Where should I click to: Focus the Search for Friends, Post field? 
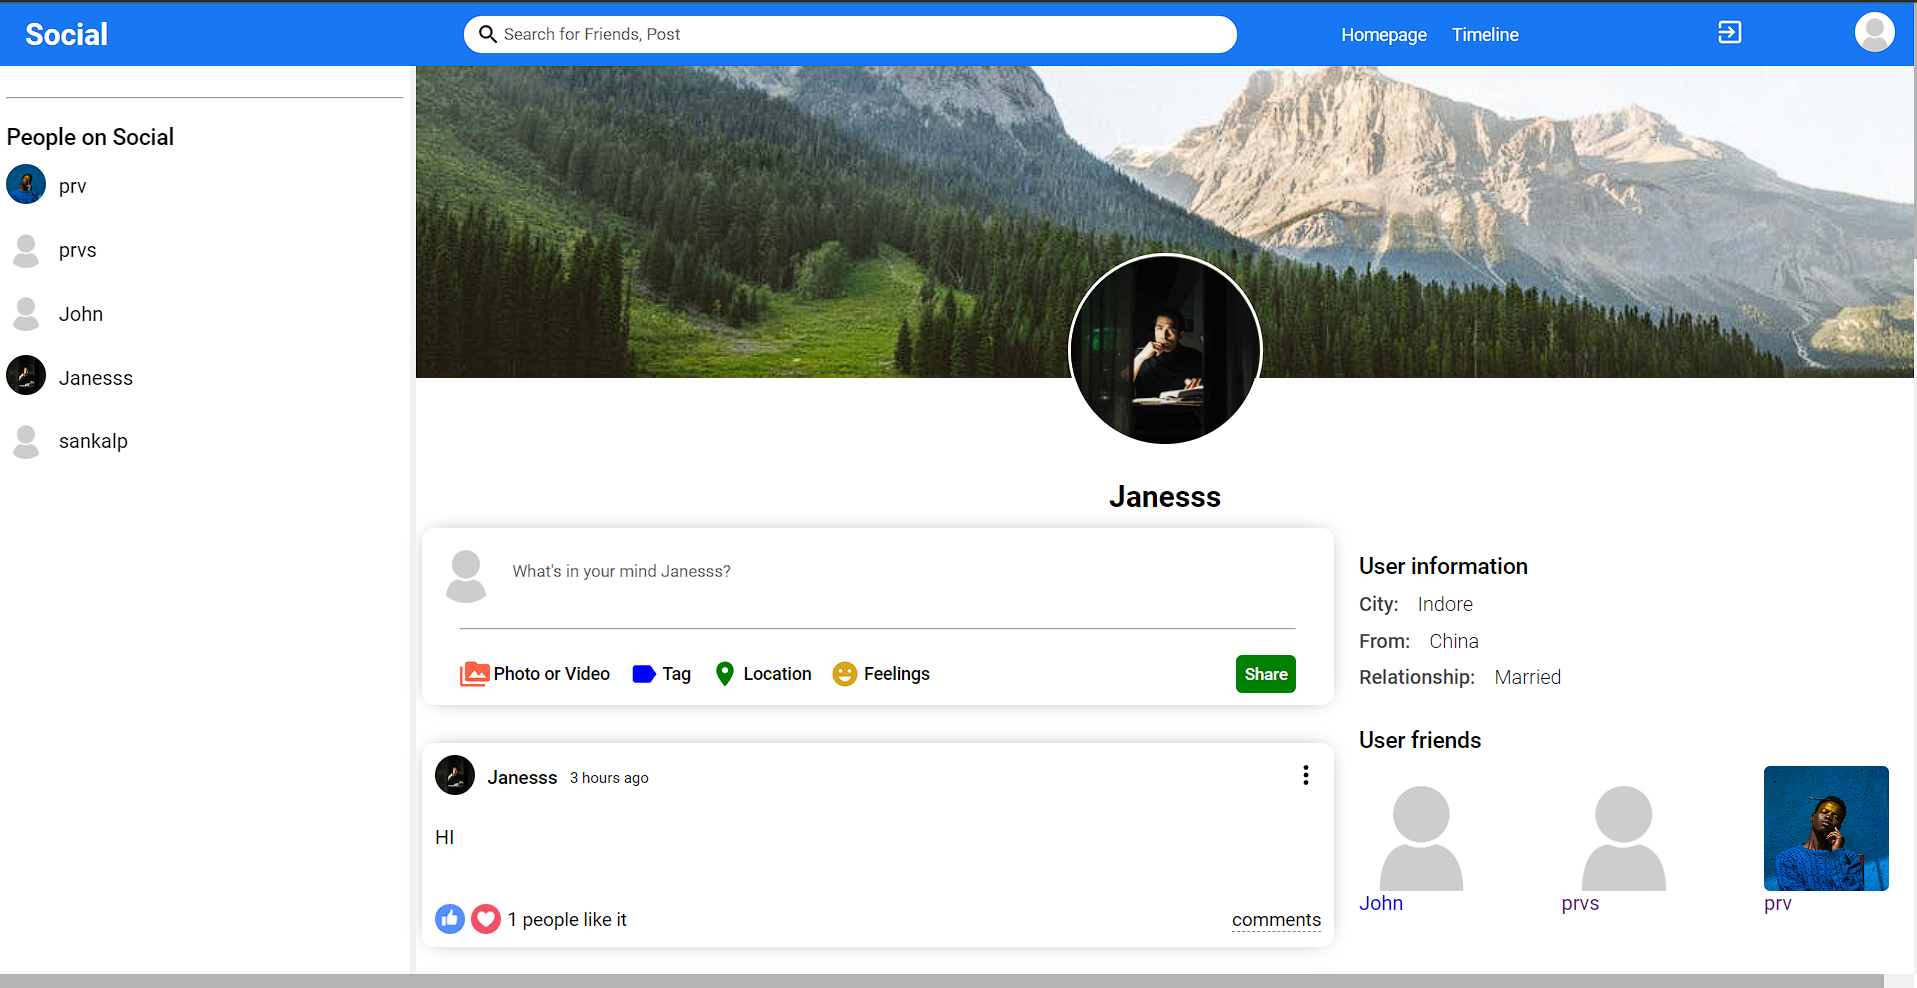pyautogui.click(x=850, y=34)
